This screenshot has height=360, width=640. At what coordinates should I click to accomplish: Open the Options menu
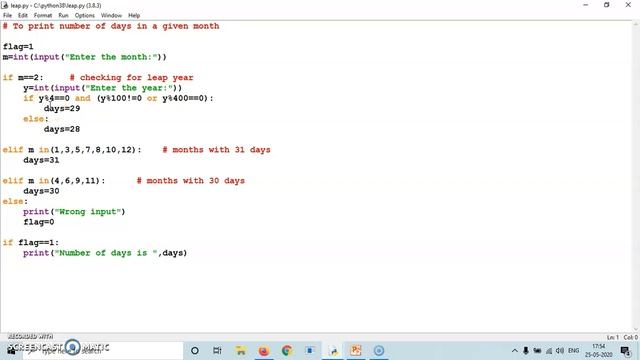point(84,16)
